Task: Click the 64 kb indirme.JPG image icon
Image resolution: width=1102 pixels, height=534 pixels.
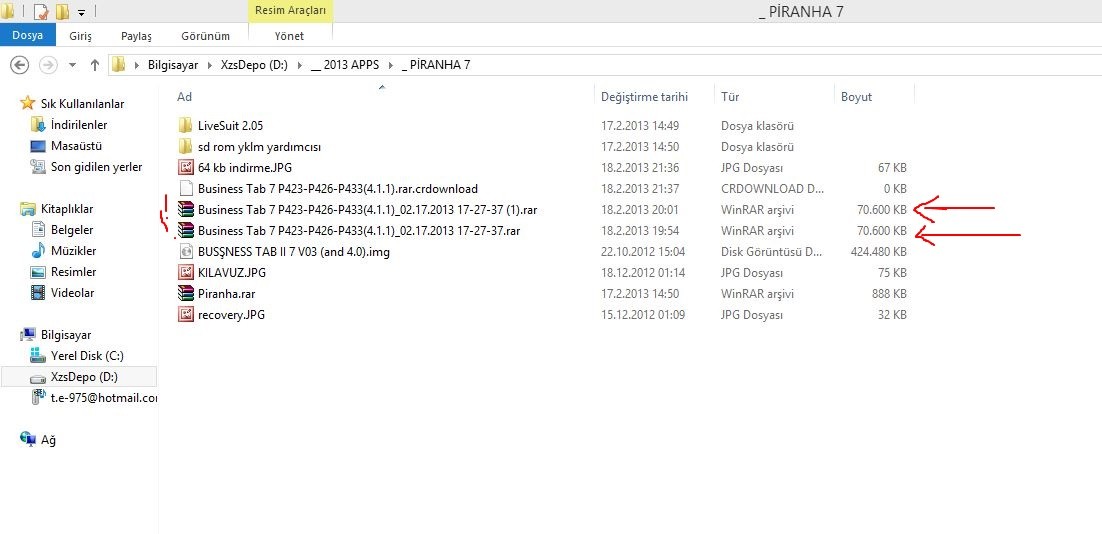Action: (x=186, y=168)
